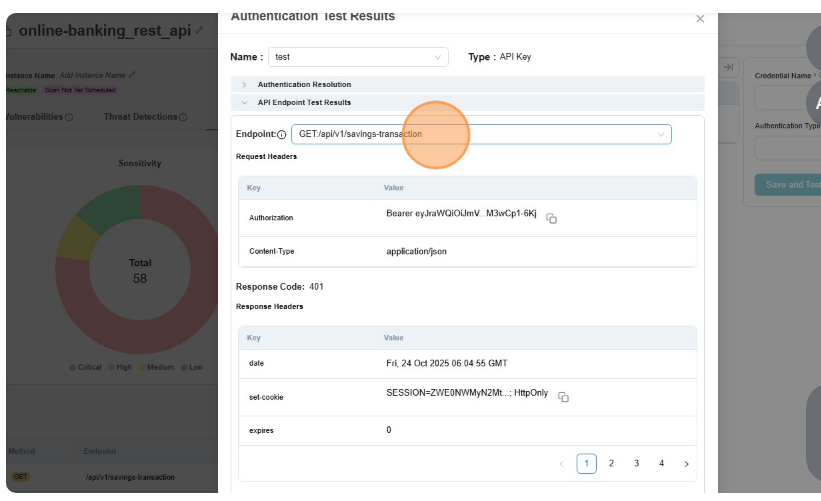Edit the instance name pencil icon

pyautogui.click(x=132, y=75)
